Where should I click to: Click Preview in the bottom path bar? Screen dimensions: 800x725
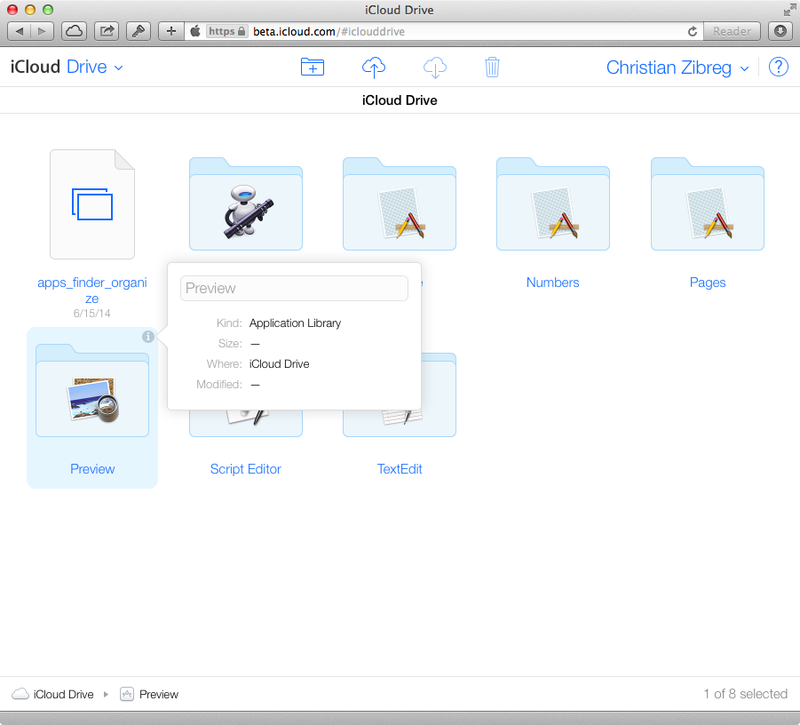pyautogui.click(x=149, y=694)
